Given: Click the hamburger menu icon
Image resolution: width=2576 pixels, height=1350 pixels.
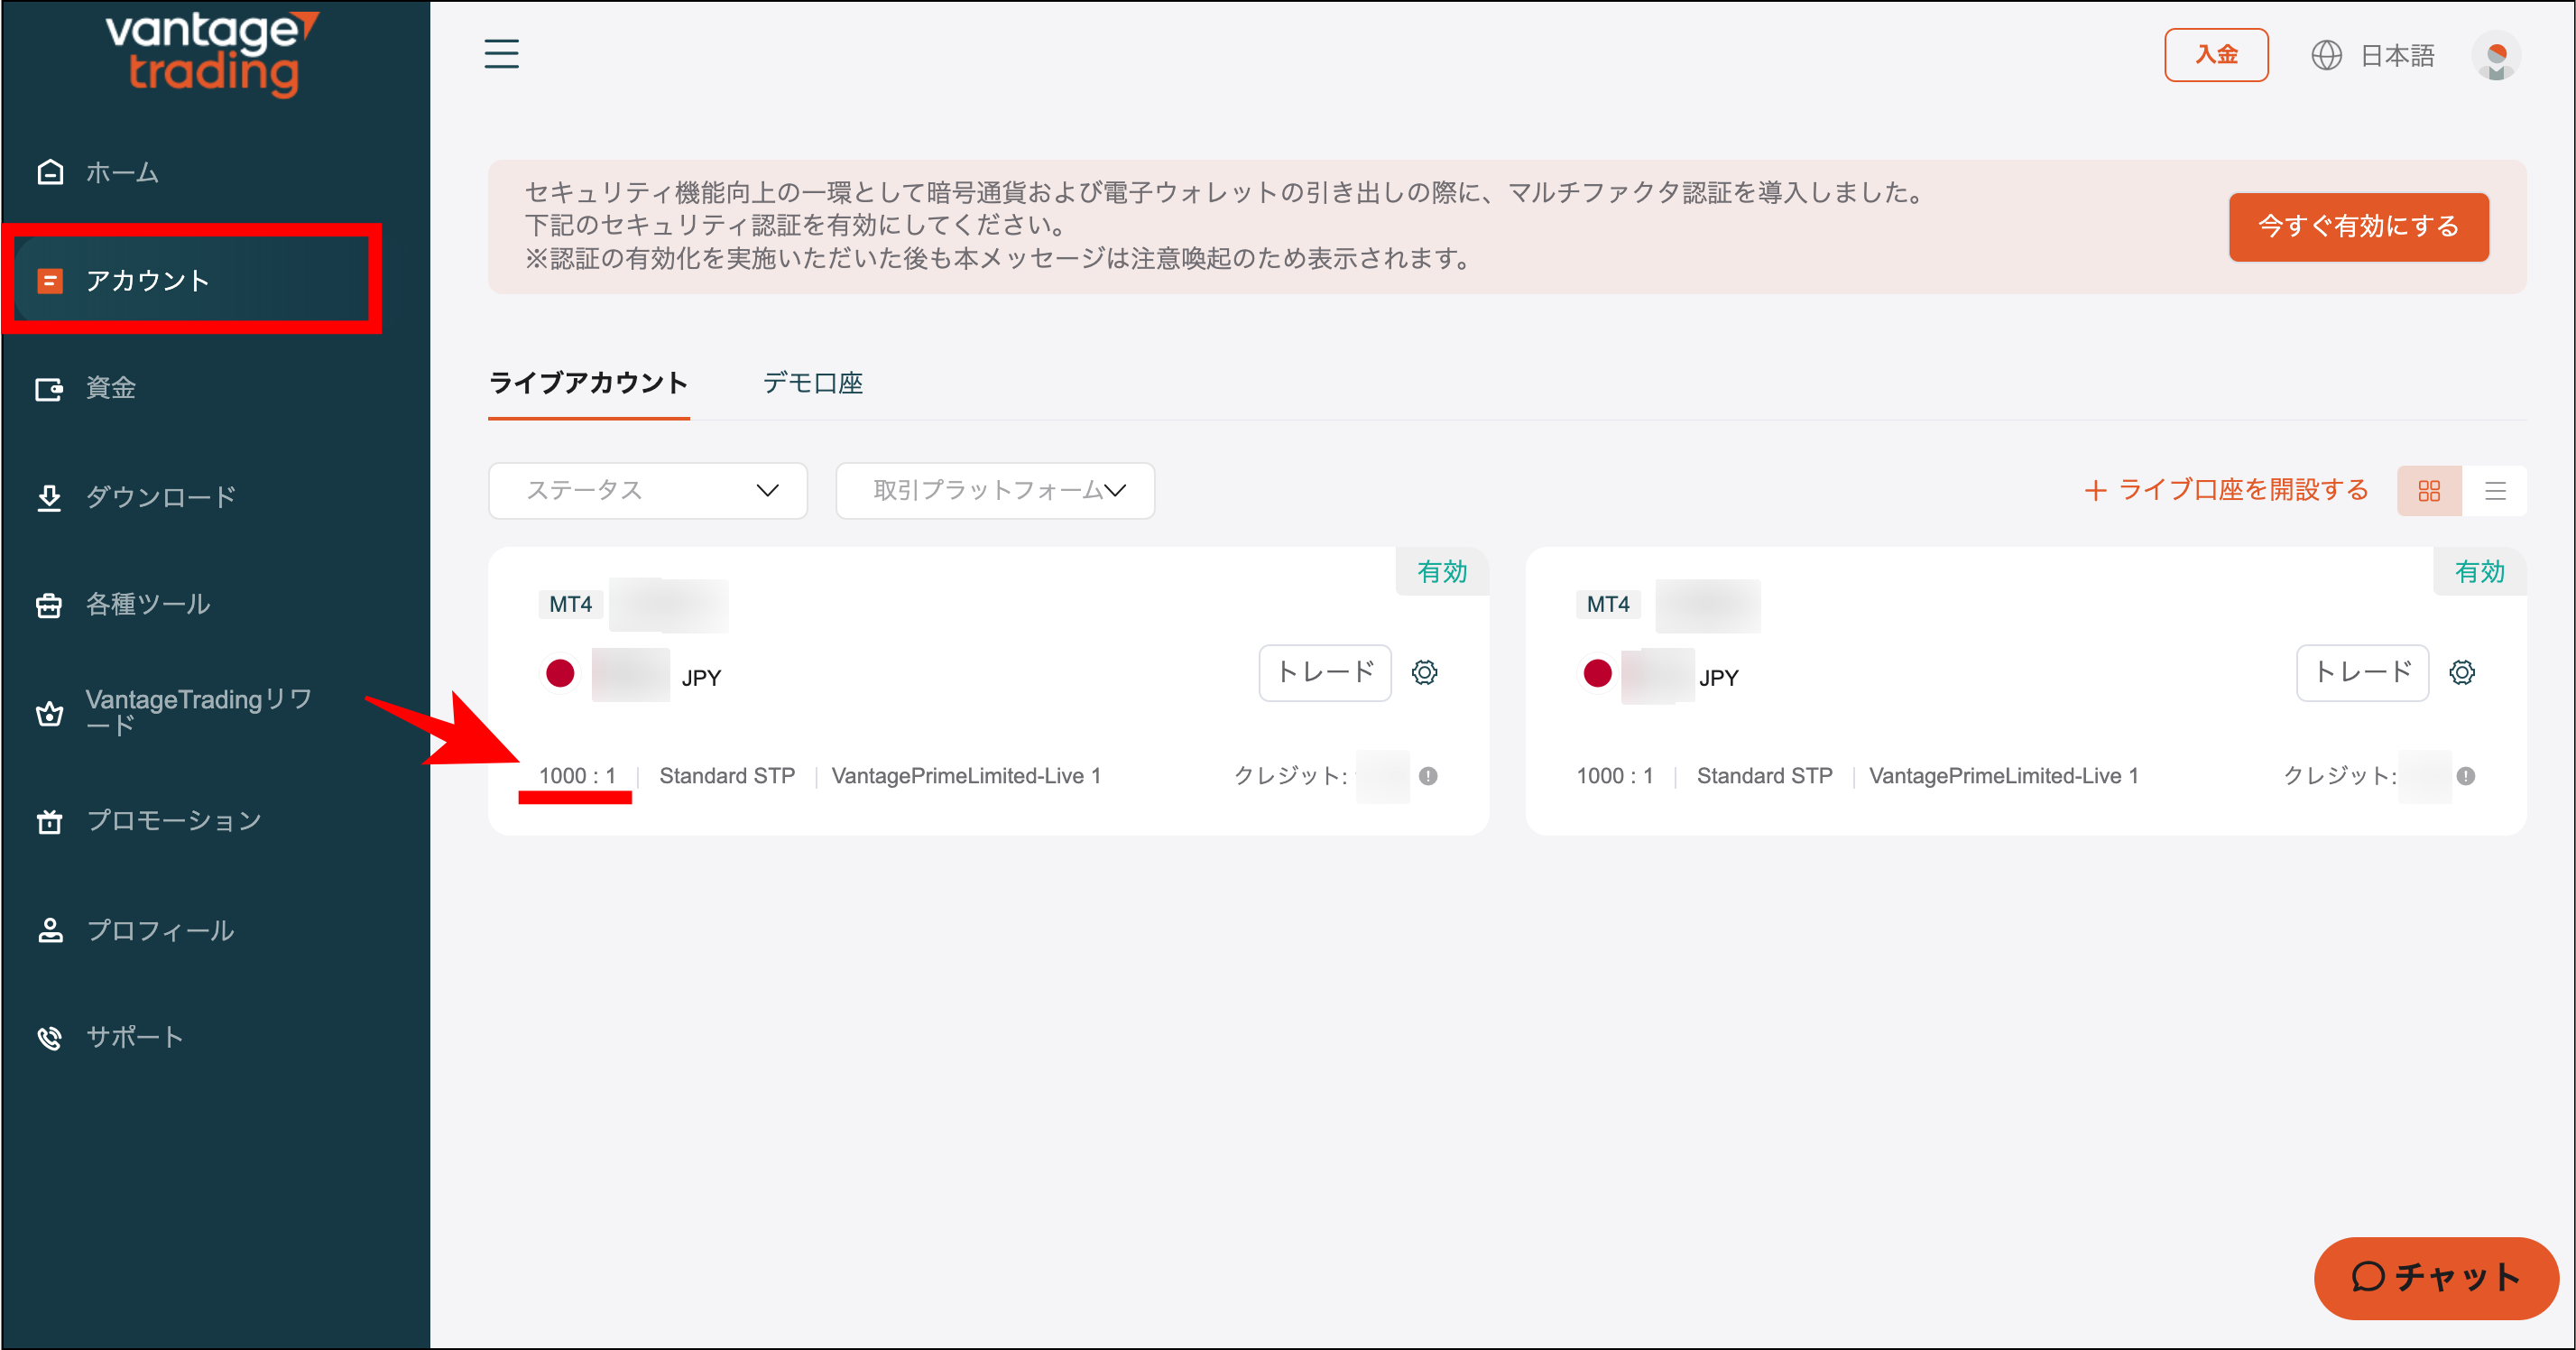Looking at the screenshot, I should 501,54.
